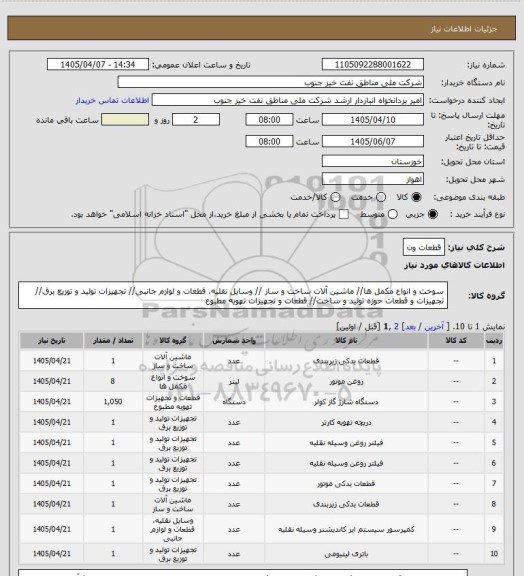Click دریچه تهویه کارتر item name
The height and width of the screenshot is (576, 524).
point(346,422)
